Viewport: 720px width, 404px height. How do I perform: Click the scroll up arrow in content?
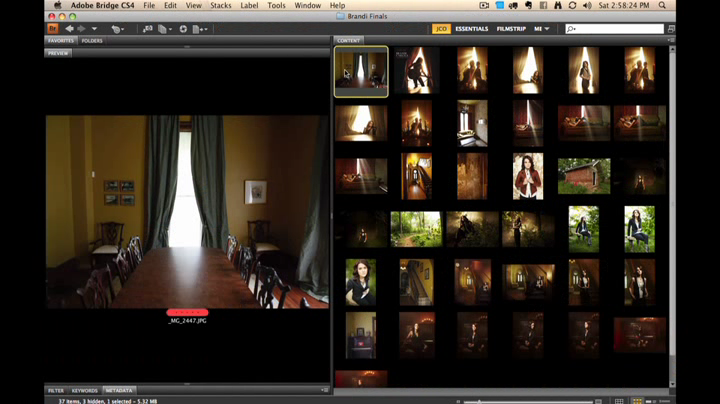pyautogui.click(x=672, y=49)
